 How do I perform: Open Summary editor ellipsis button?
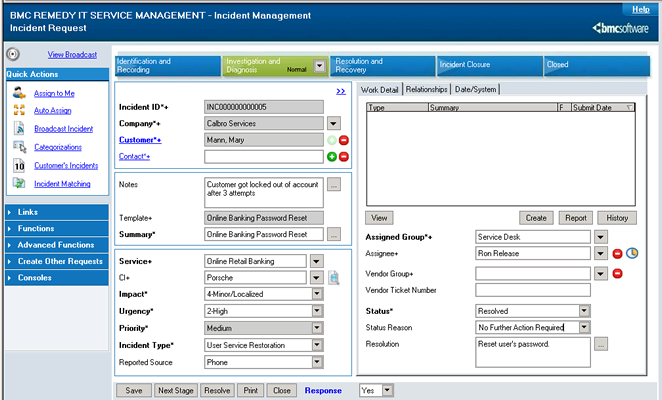click(334, 234)
